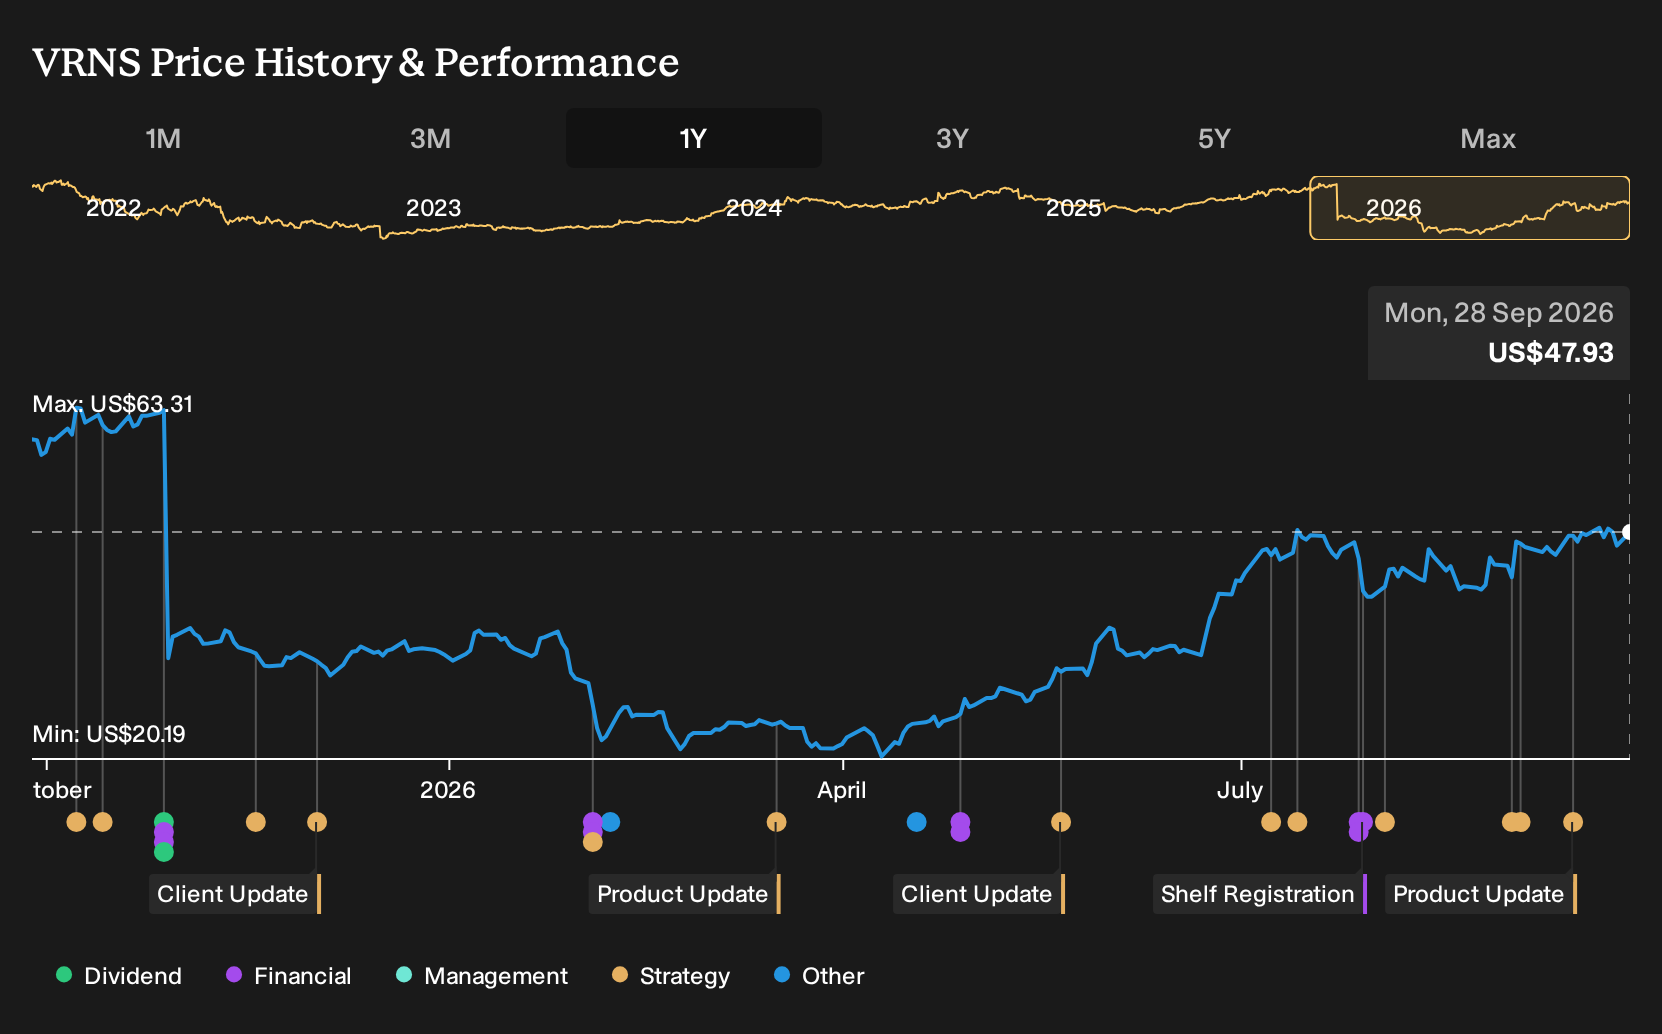Toggle the Financial legend filter
The height and width of the screenshot is (1034, 1662).
click(289, 976)
